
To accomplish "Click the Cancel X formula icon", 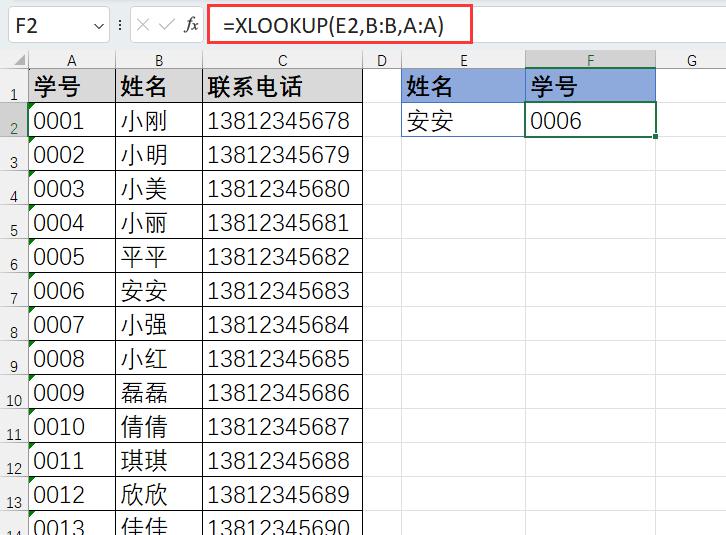I will pos(143,25).
